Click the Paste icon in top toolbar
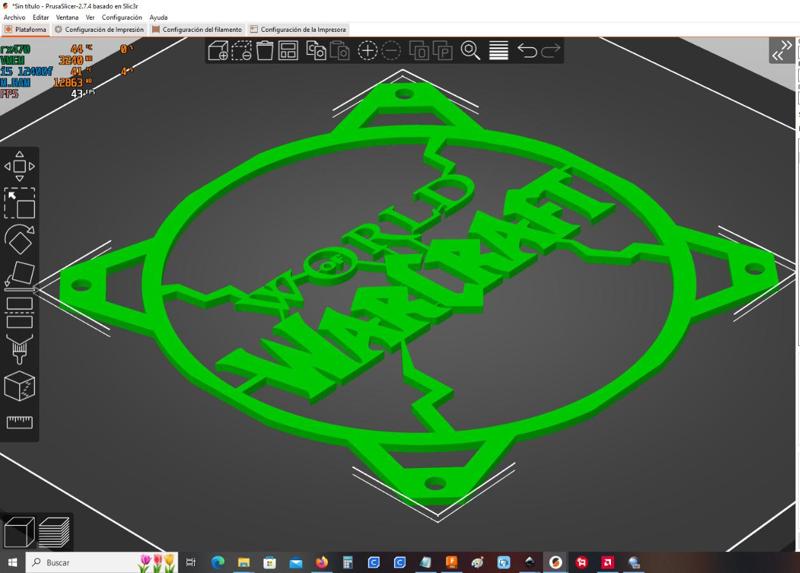800x573 pixels. pyautogui.click(x=340, y=51)
